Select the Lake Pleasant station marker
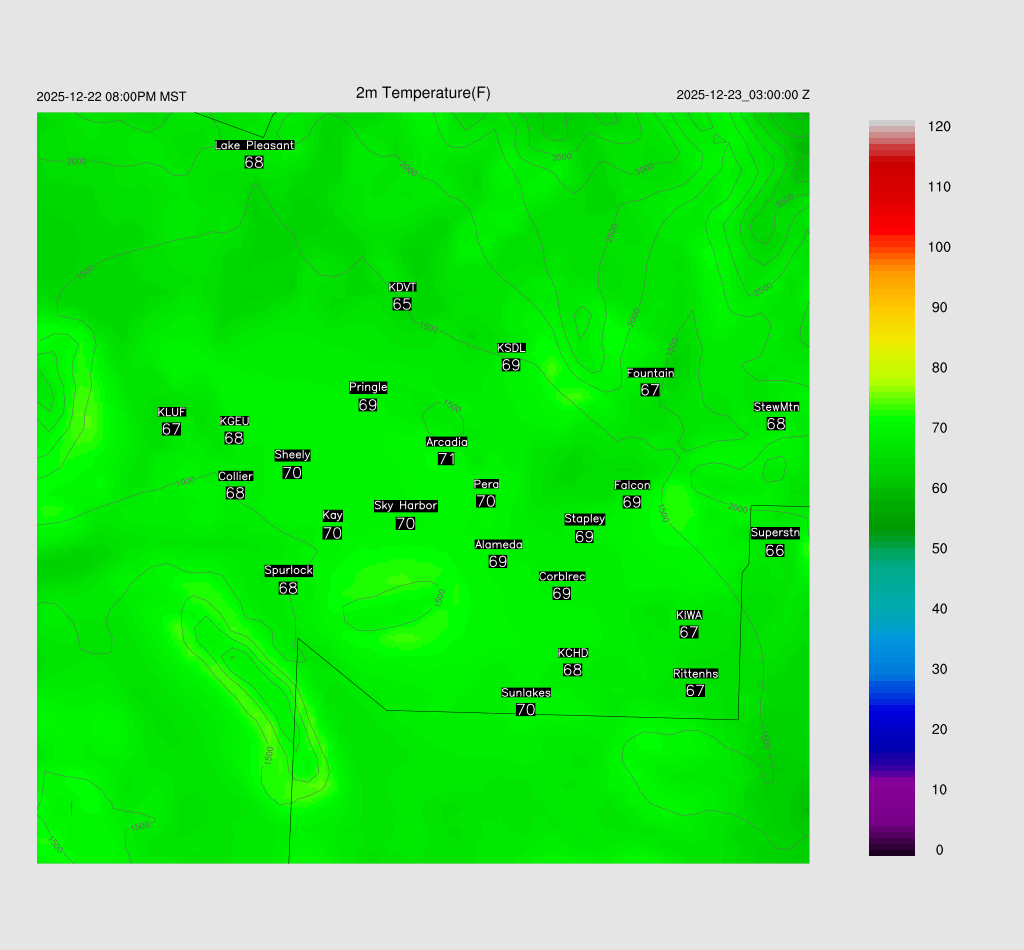Screen dimensions: 1024x950 click(254, 154)
